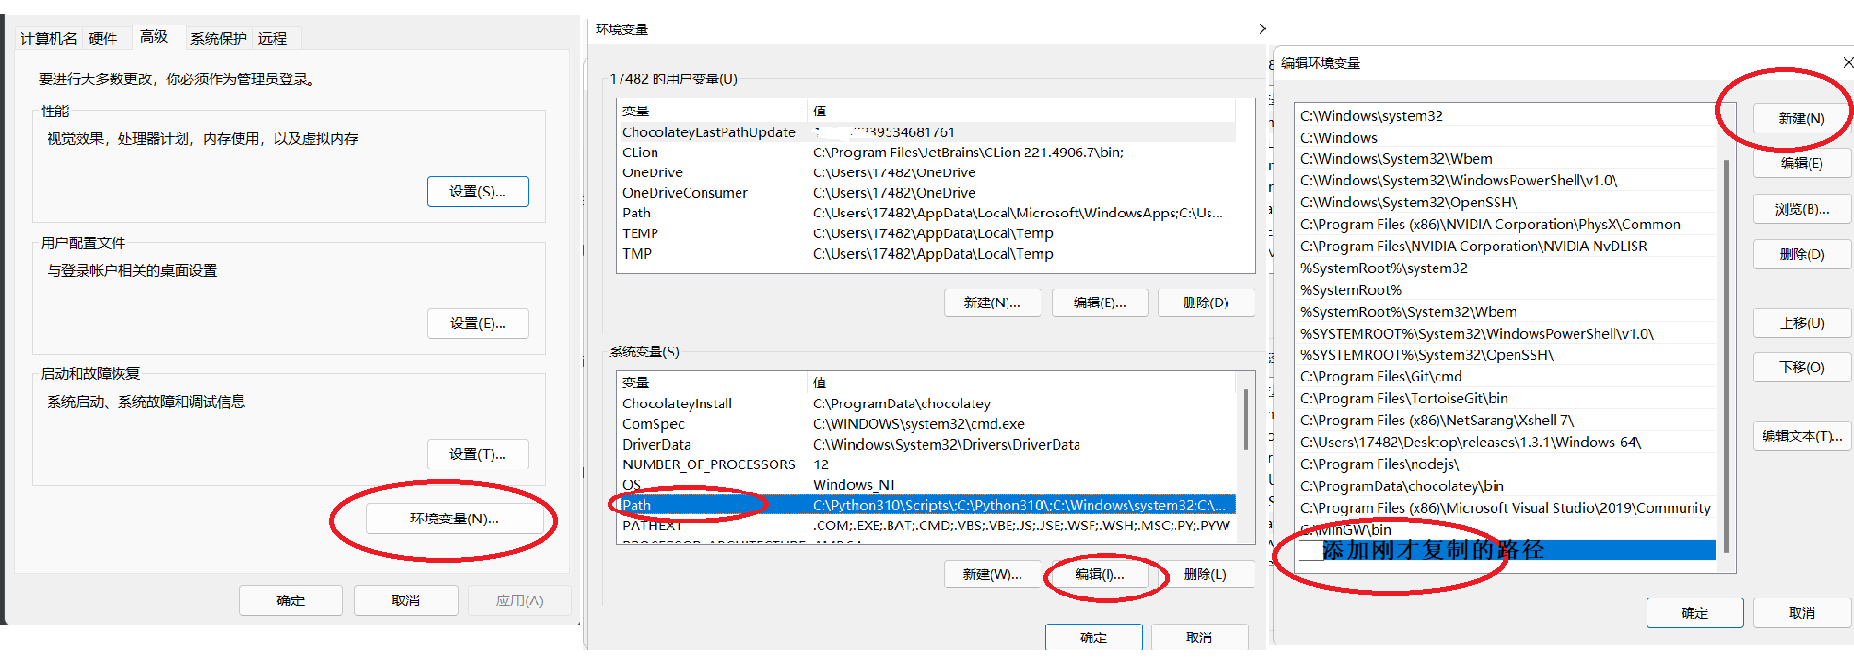Select the 高级 tab in System Properties

click(x=154, y=36)
